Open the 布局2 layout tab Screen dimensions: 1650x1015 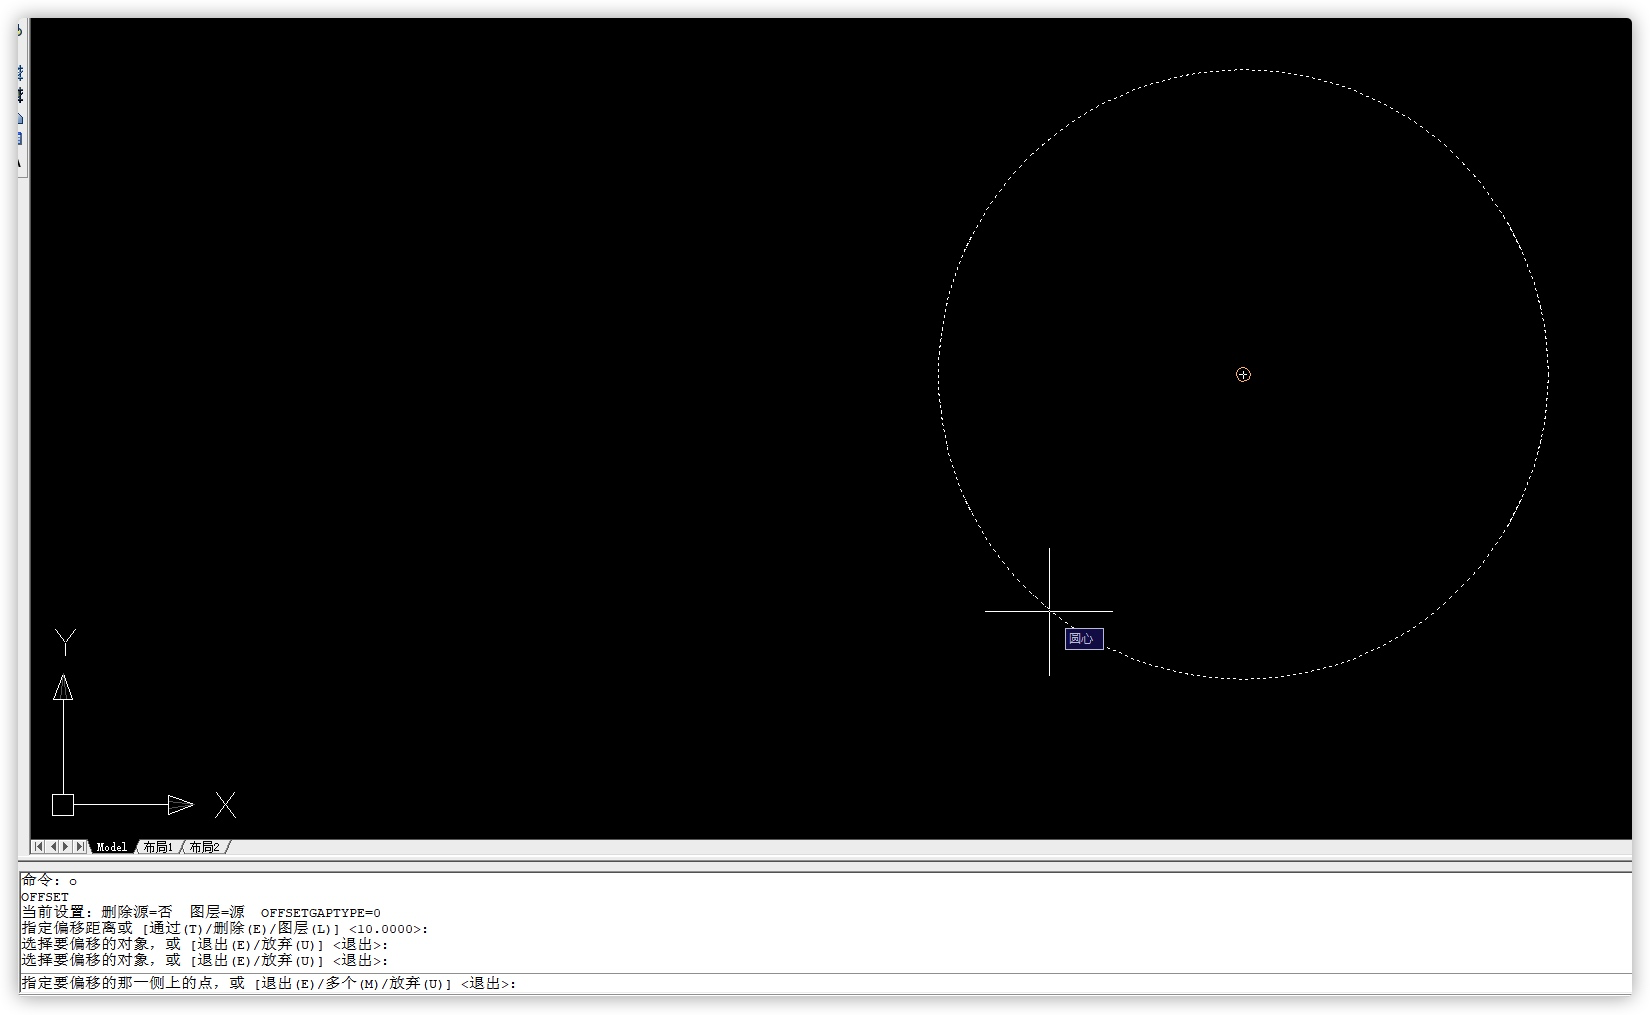coord(204,847)
